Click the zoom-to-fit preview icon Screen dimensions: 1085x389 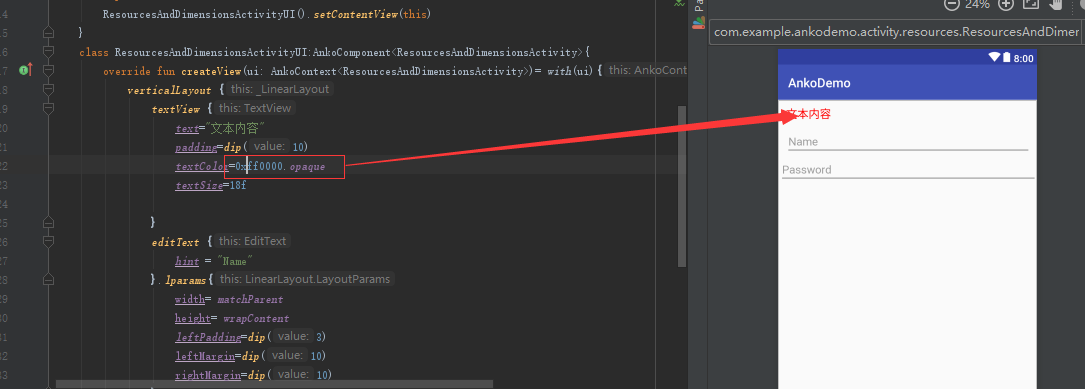(1030, 4)
